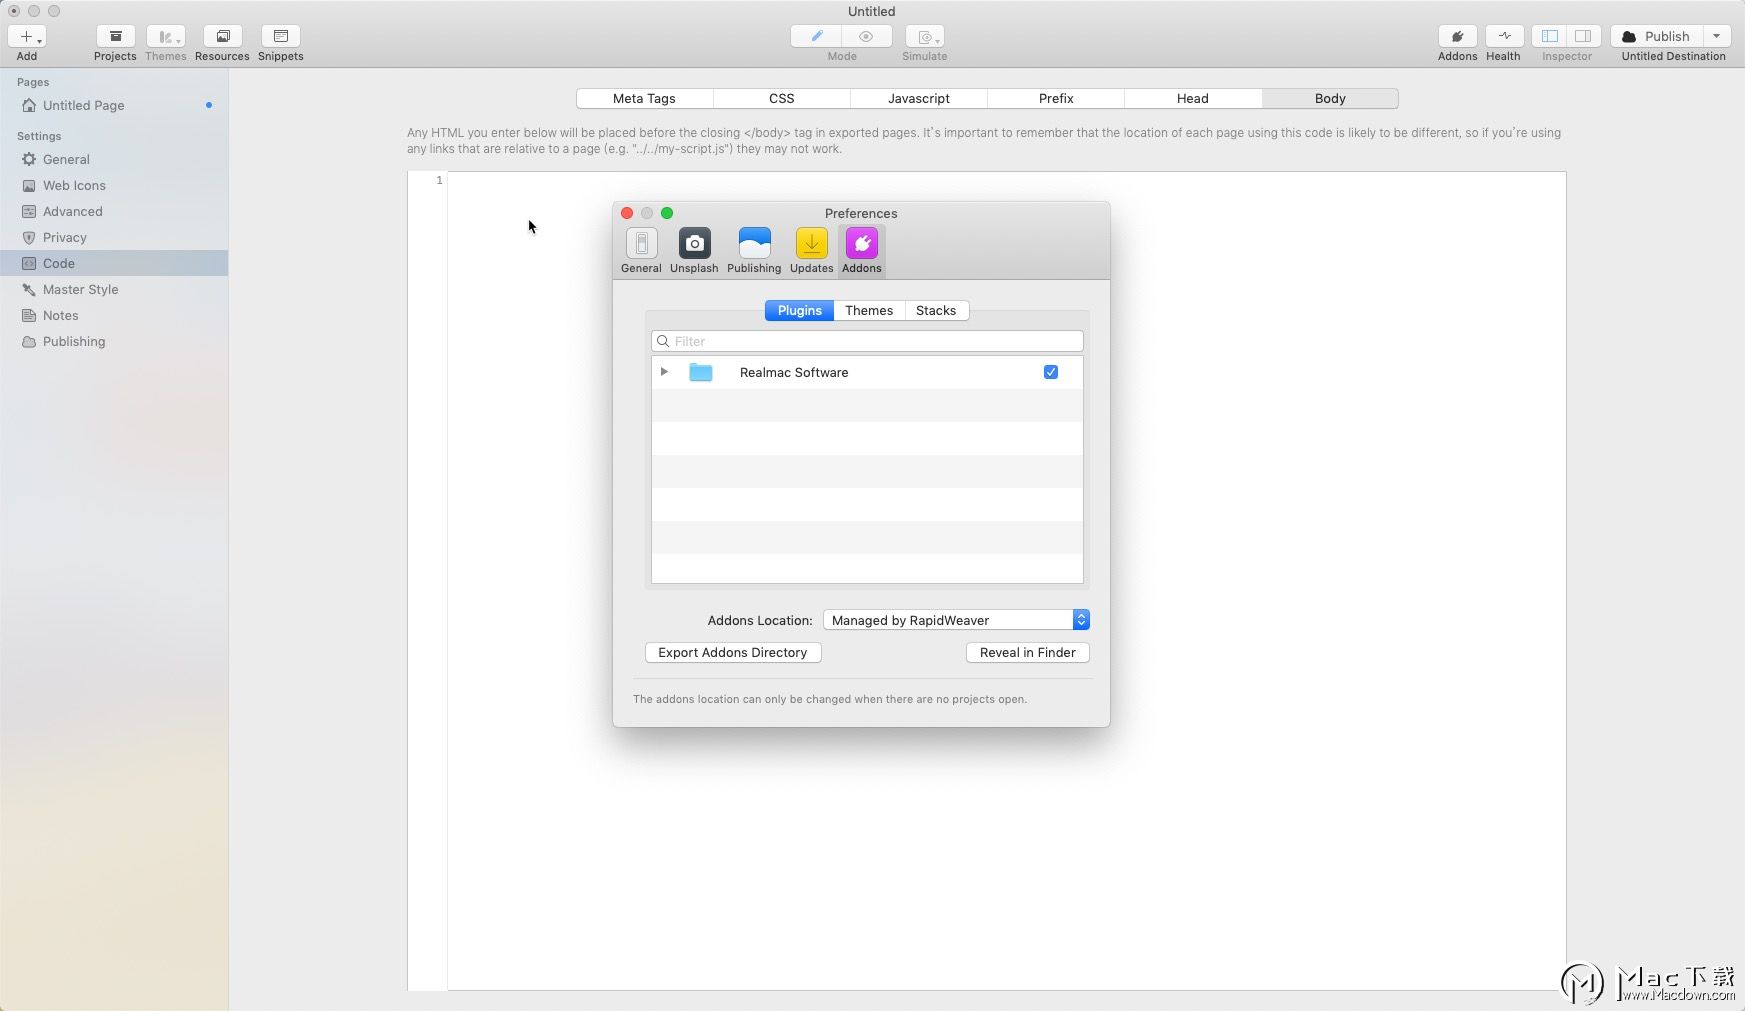The height and width of the screenshot is (1011, 1745).
Task: Select the Updates preferences icon
Action: (811, 244)
